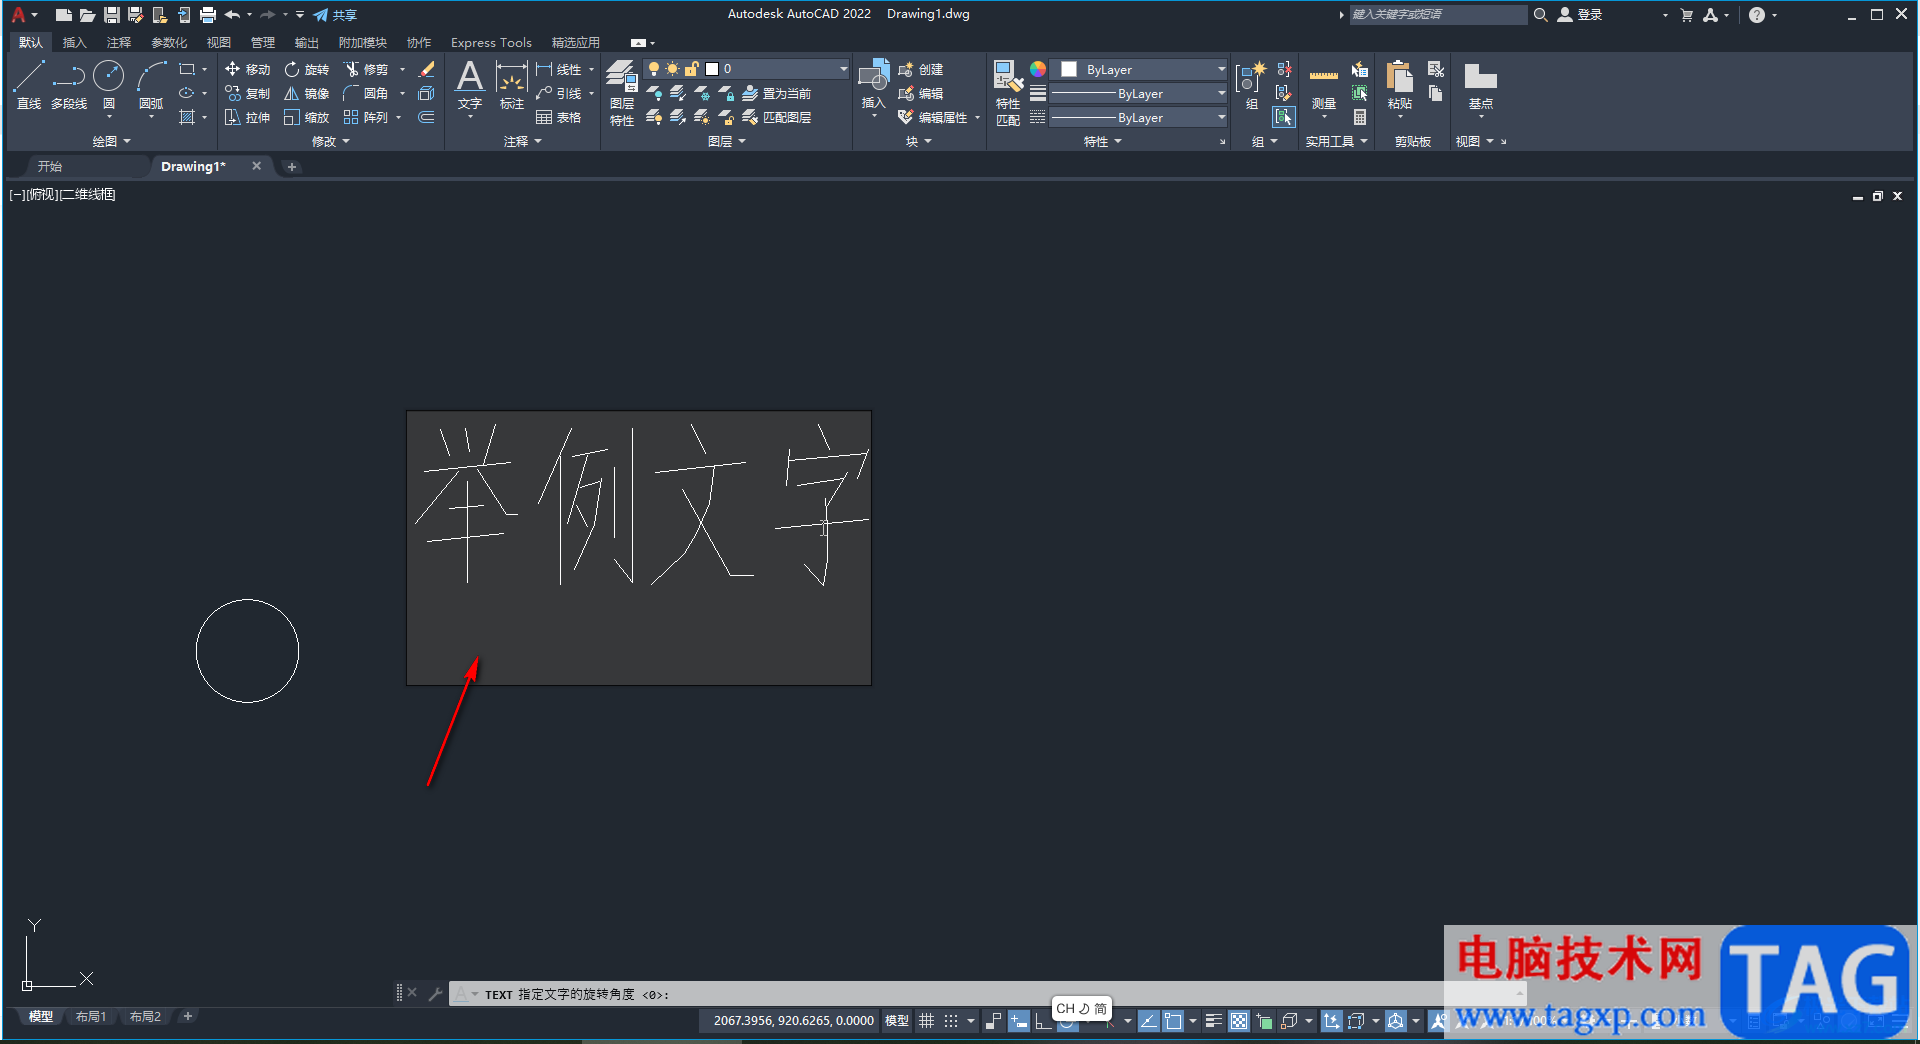
Task: Select the Line (直线) drawing tool
Action: [x=29, y=85]
